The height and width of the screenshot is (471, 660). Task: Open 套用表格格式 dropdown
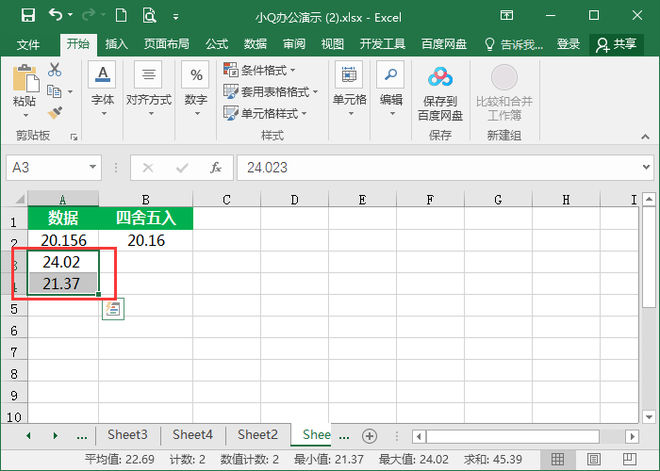click(271, 92)
